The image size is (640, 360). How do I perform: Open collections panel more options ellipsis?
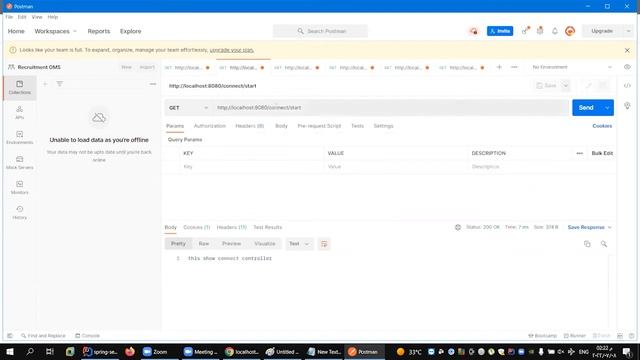(x=153, y=84)
